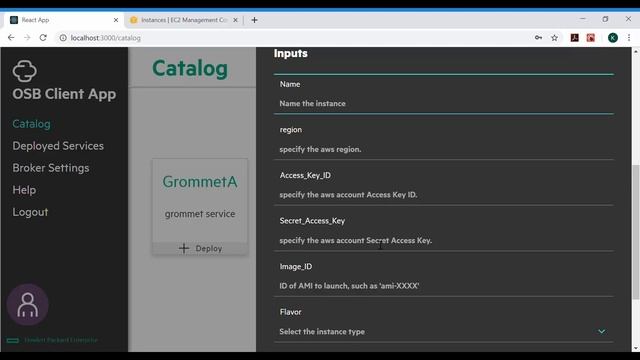Reload the page with the refresh icon
640x360 pixels.
pos(43,38)
